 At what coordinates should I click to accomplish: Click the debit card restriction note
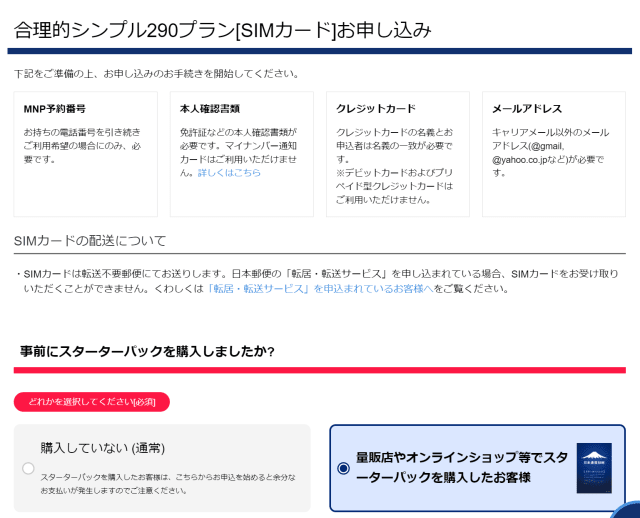(x=394, y=186)
